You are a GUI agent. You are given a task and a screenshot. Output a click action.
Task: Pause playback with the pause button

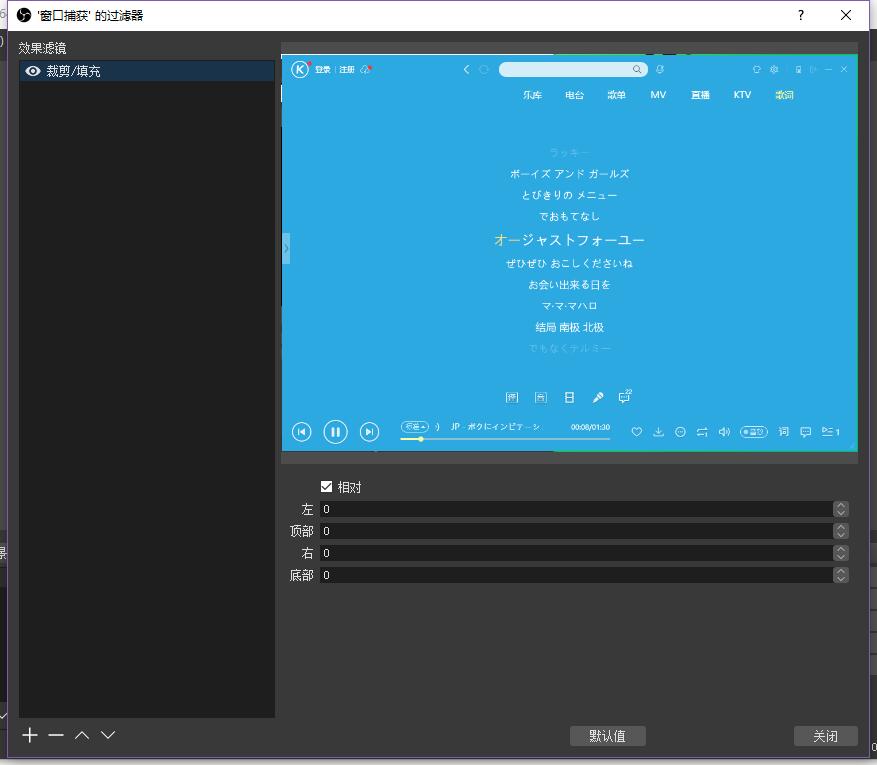coord(335,431)
